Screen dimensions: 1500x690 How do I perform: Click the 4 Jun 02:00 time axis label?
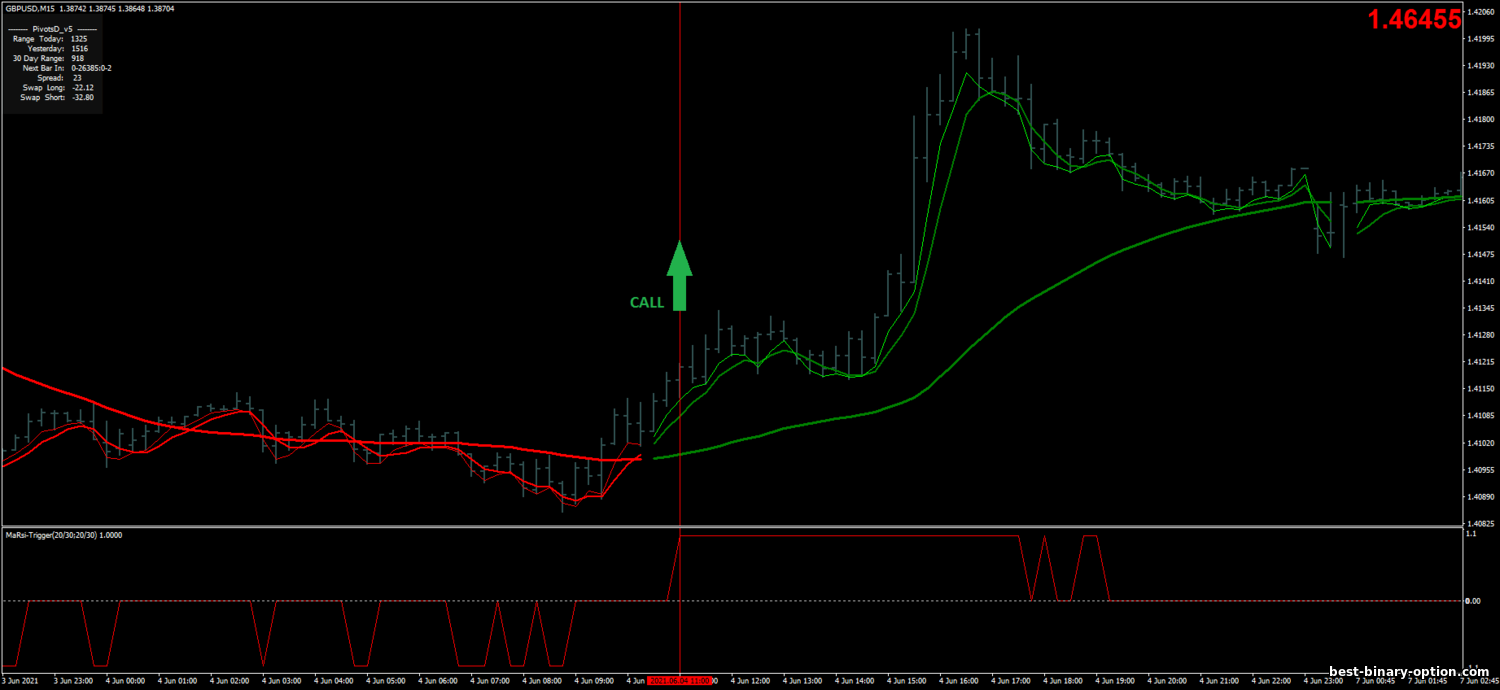[229, 680]
